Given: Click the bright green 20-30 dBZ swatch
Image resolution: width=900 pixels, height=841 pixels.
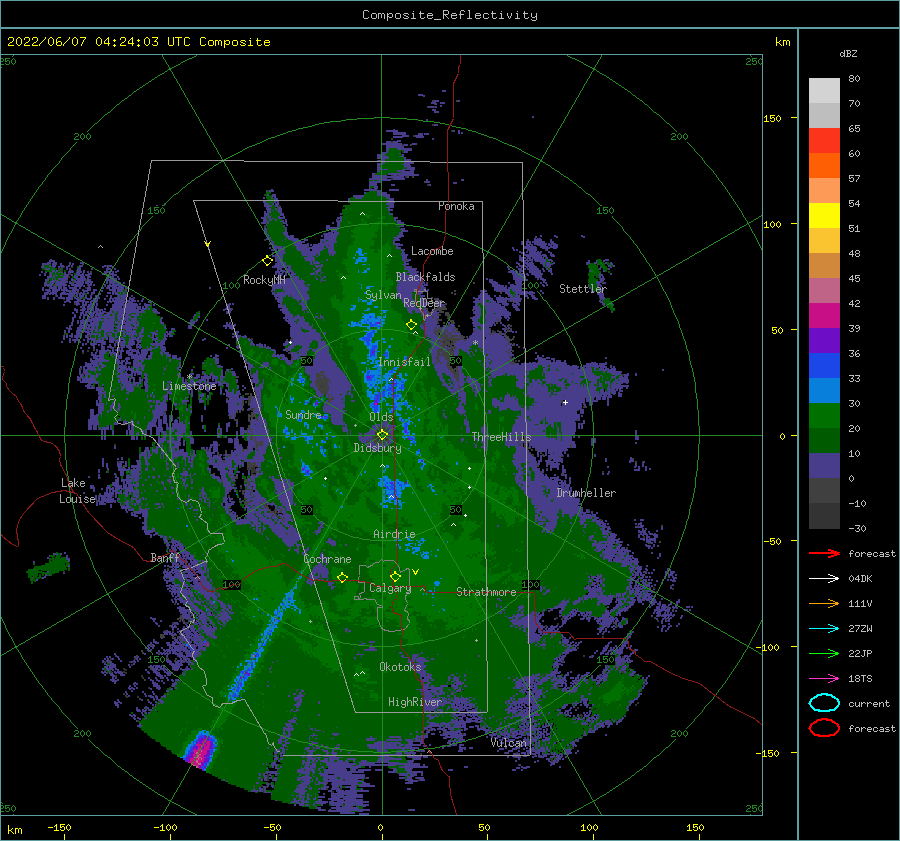Looking at the screenshot, I should point(824,416).
